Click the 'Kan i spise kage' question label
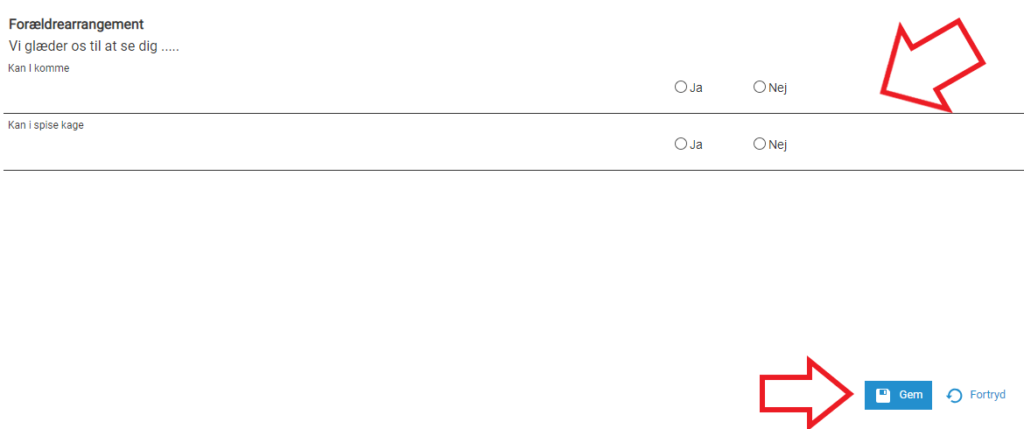This screenshot has width=1024, height=429. click(x=46, y=125)
